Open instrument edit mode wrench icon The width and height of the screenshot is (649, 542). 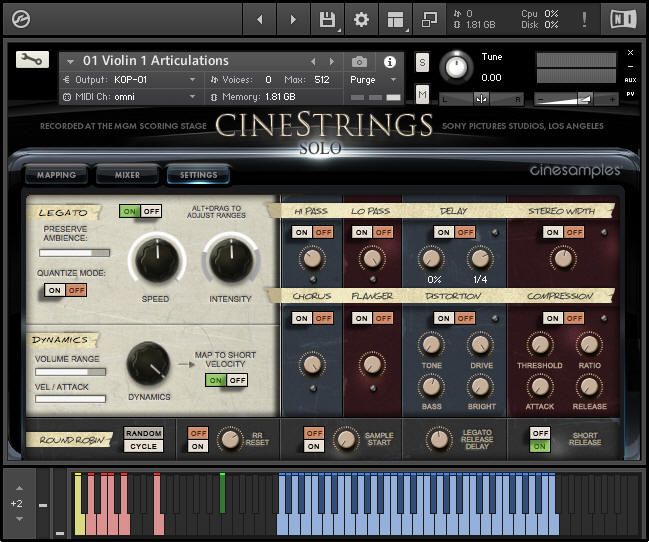pyautogui.click(x=32, y=60)
